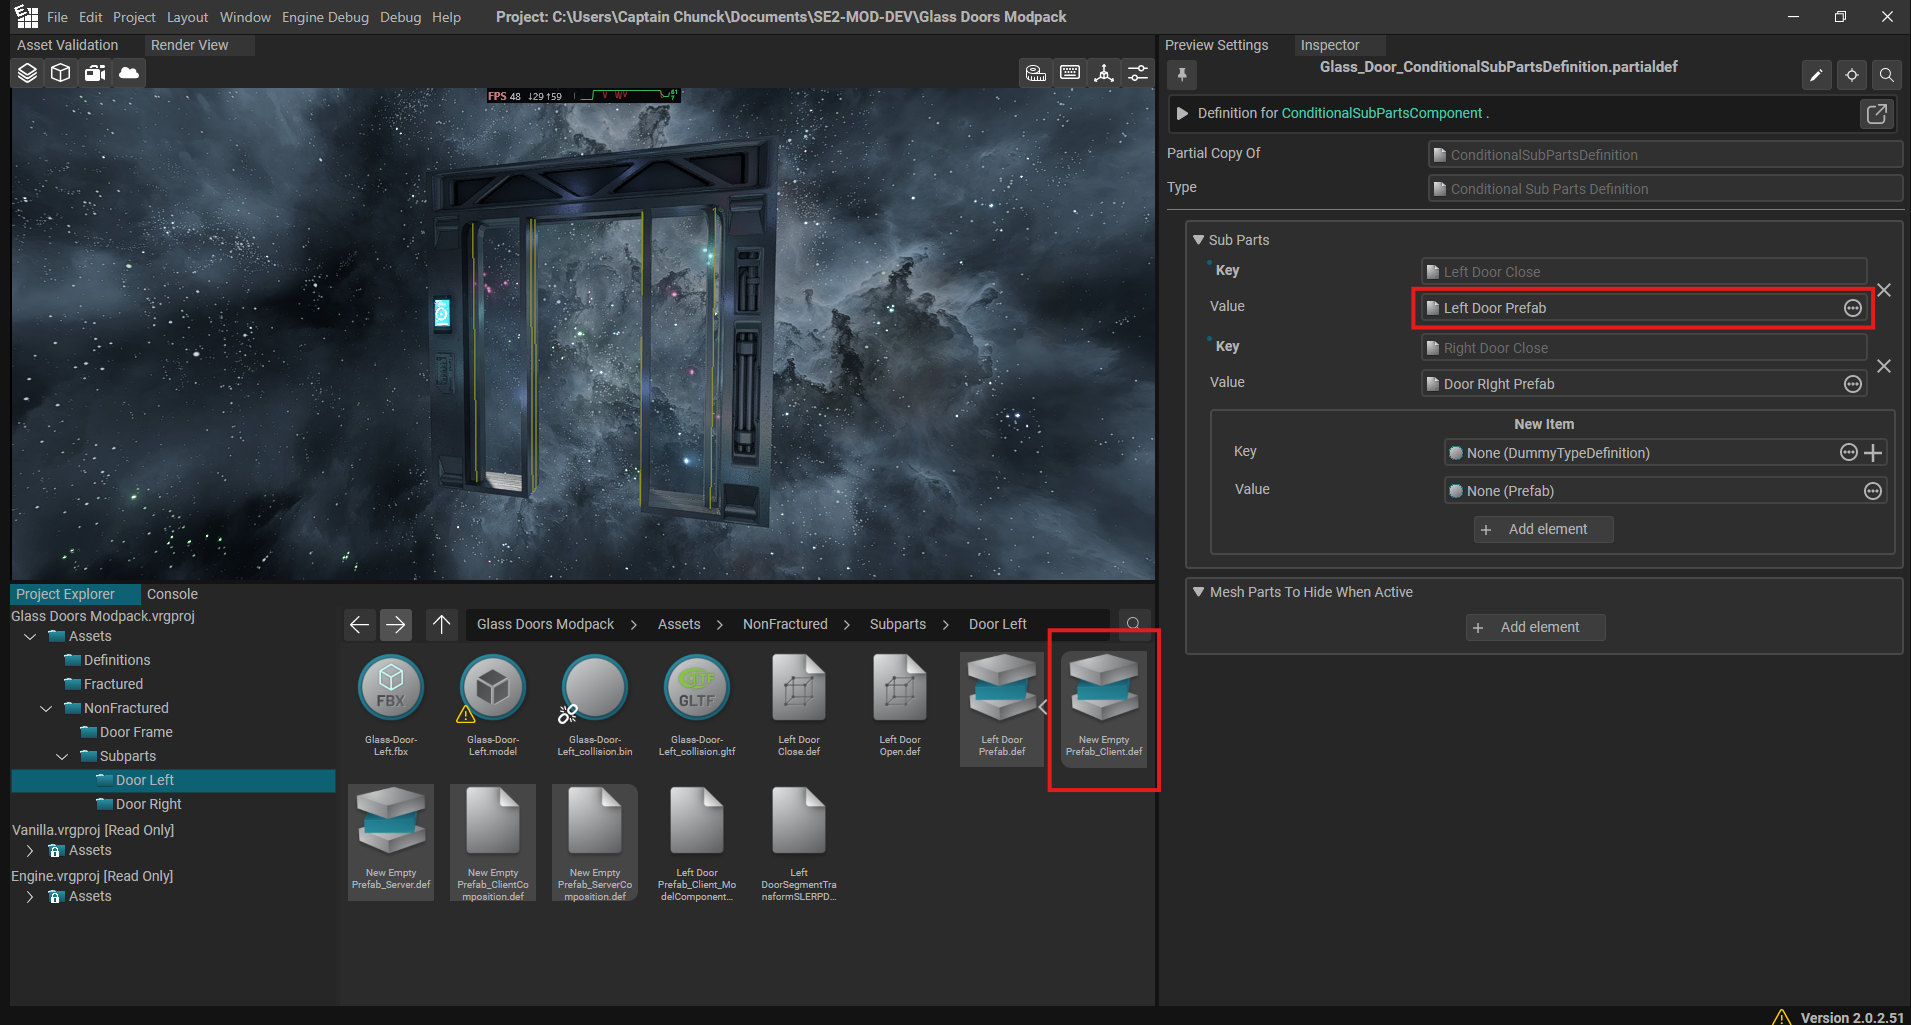Screen dimensions: 1911x1025
Task: Switch to the Preview Settings tab
Action: click(x=1216, y=45)
